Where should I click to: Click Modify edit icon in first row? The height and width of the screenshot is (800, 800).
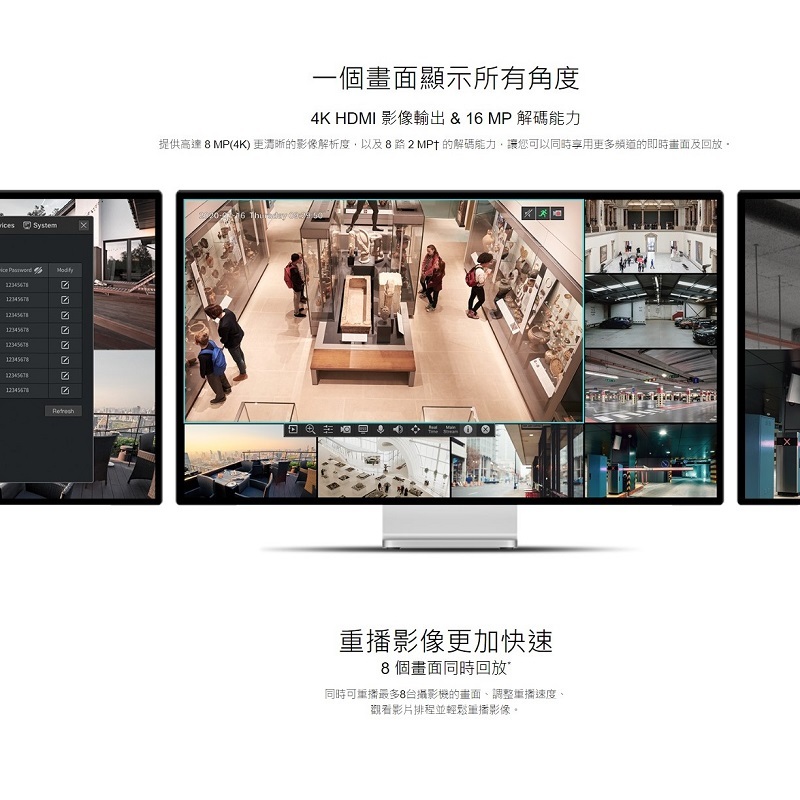pyautogui.click(x=65, y=285)
